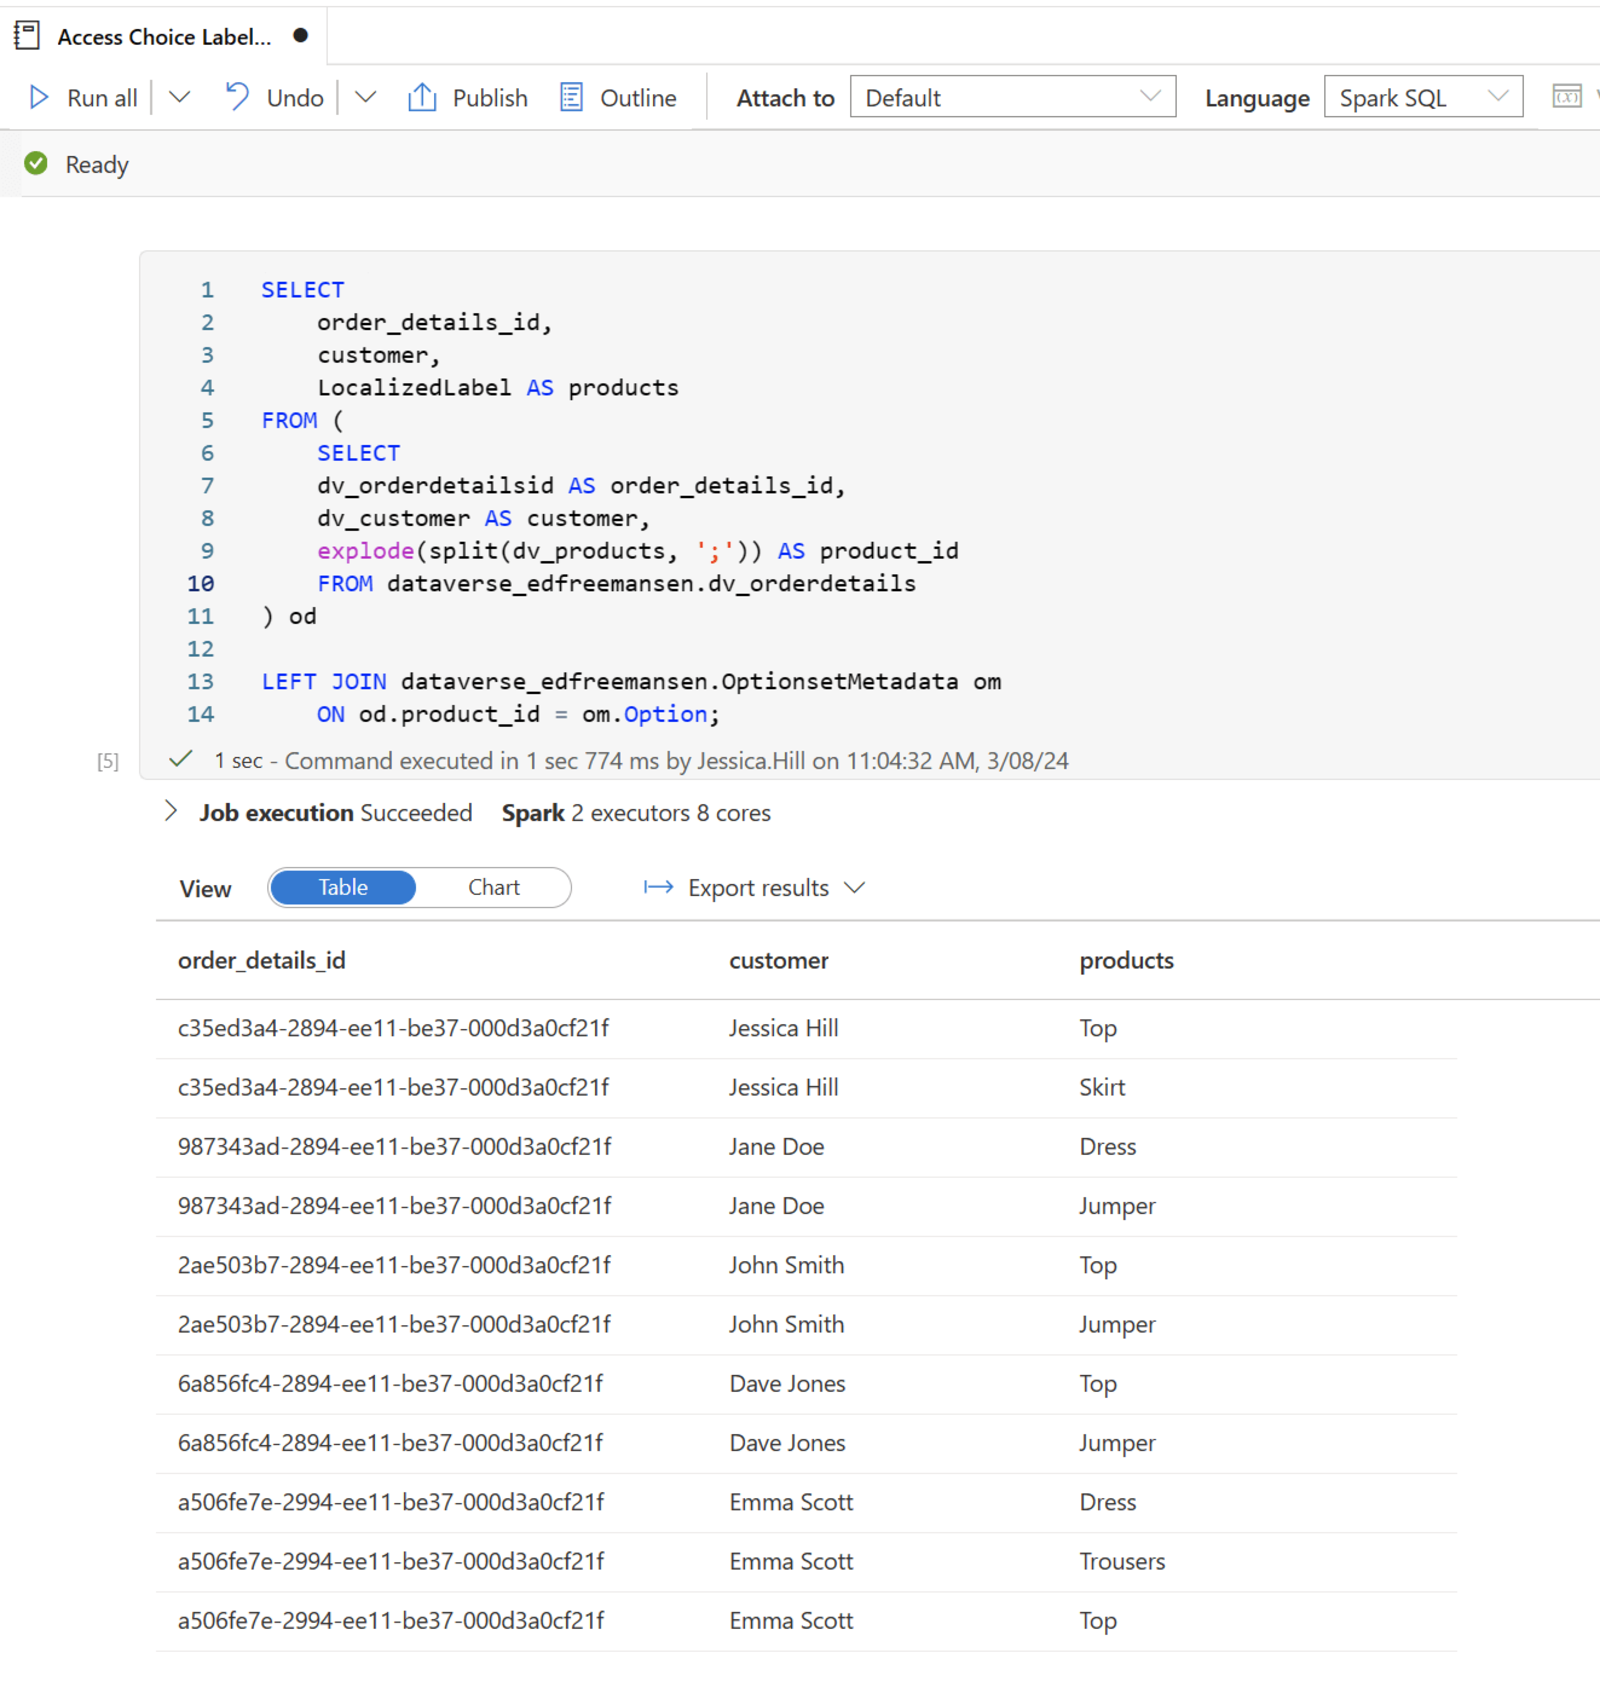
Task: Click the cell execution count [5]
Action: click(108, 762)
